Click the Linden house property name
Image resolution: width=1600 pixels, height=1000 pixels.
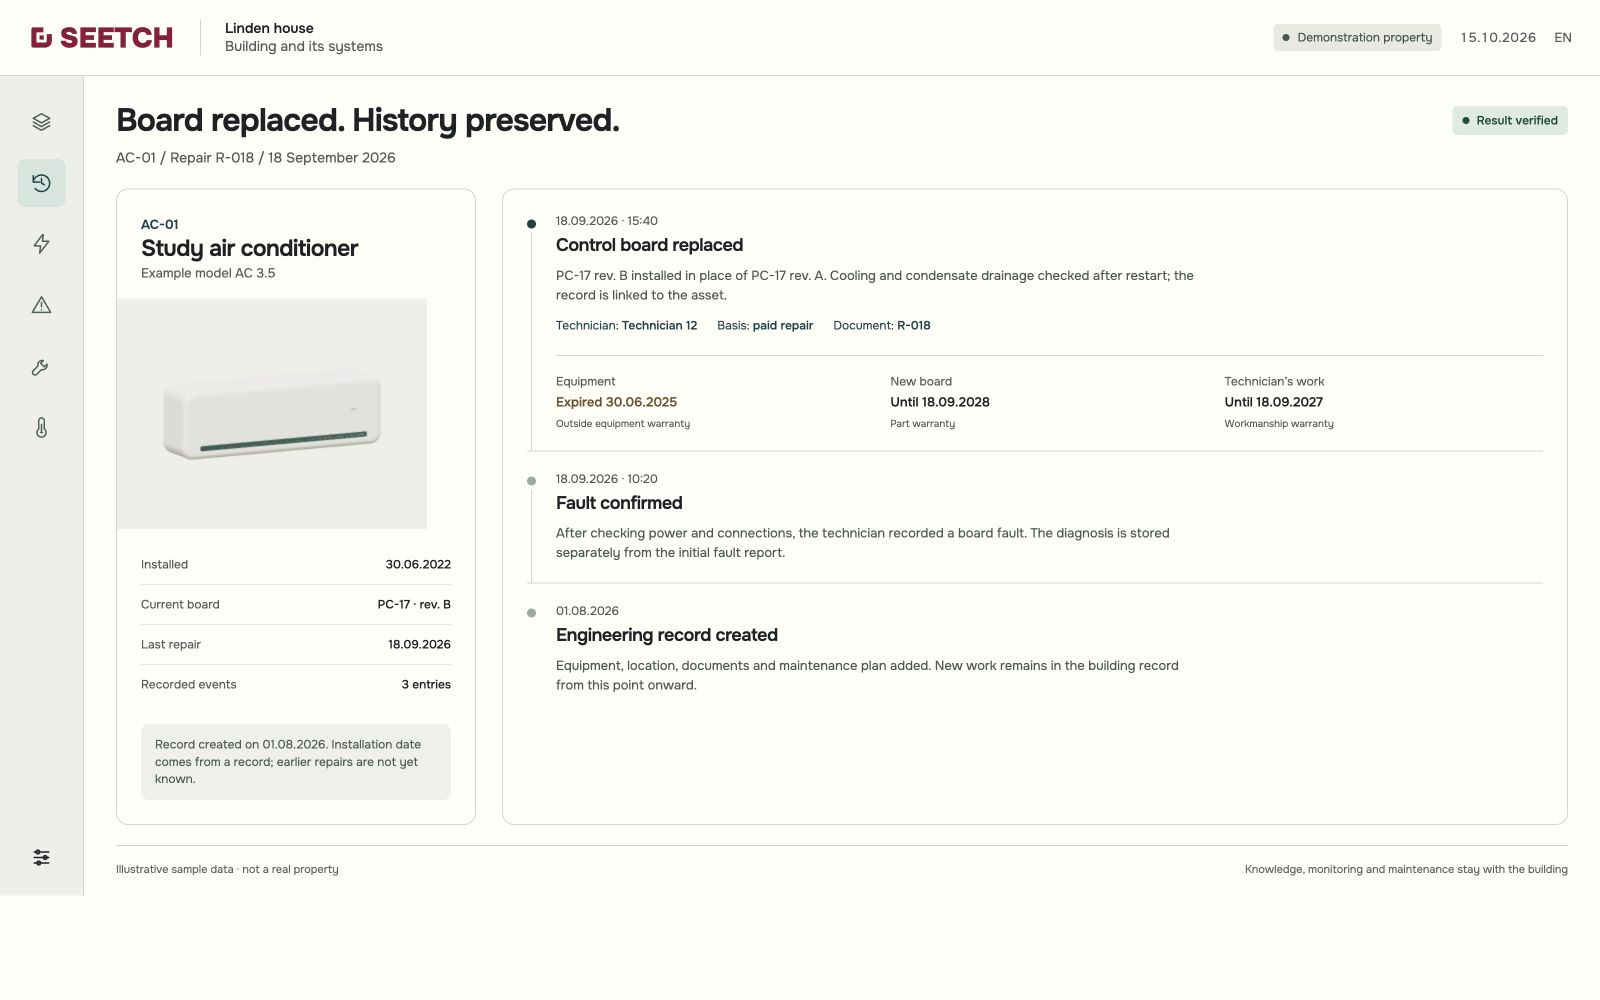(269, 28)
